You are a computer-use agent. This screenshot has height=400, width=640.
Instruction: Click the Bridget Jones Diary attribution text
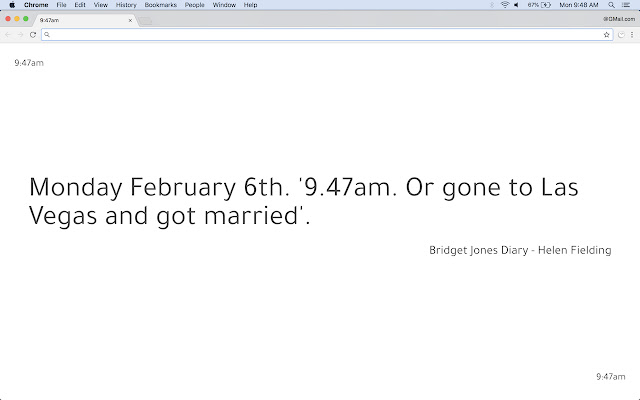click(x=518, y=250)
